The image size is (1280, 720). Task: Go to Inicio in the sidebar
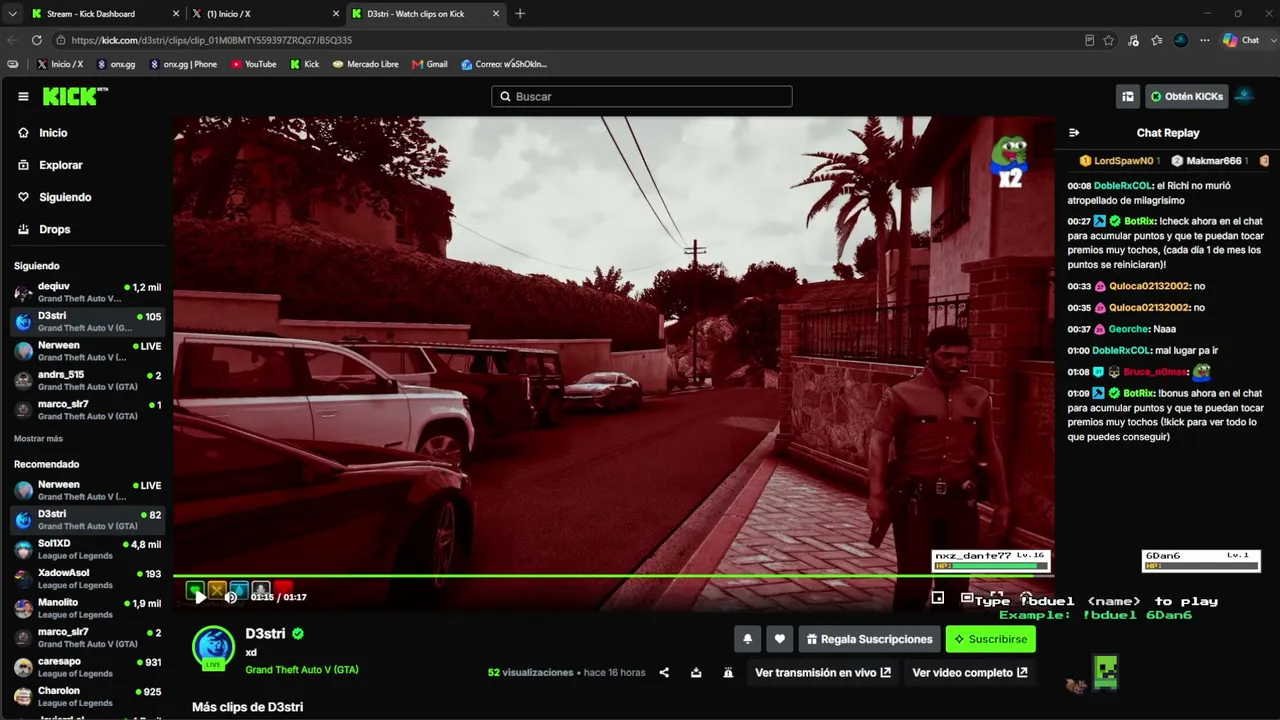(x=53, y=132)
